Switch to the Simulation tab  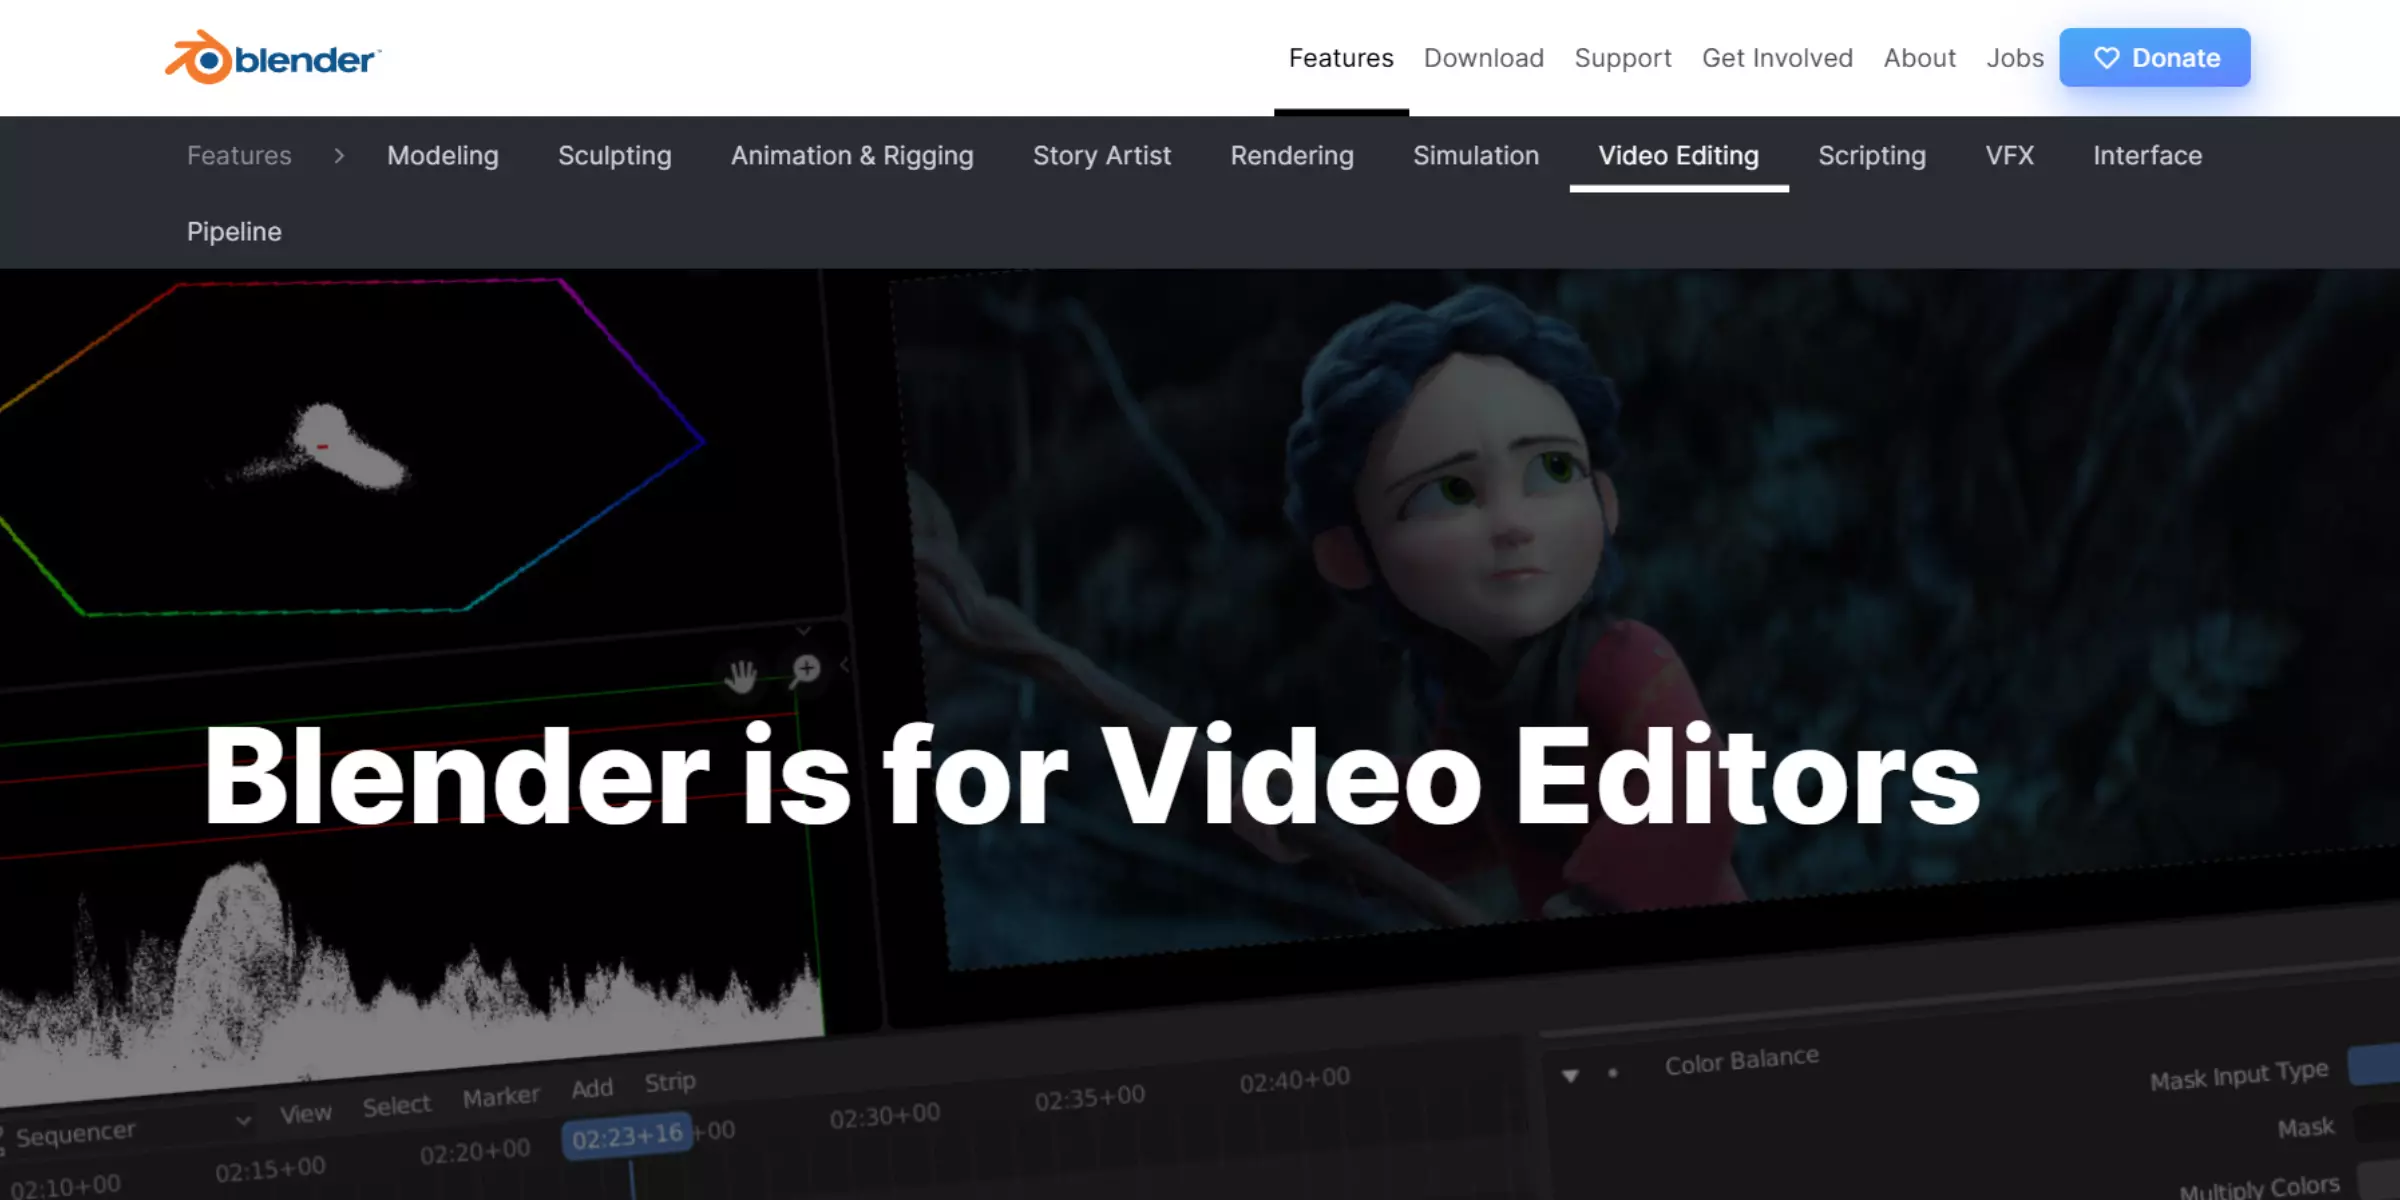tap(1476, 155)
